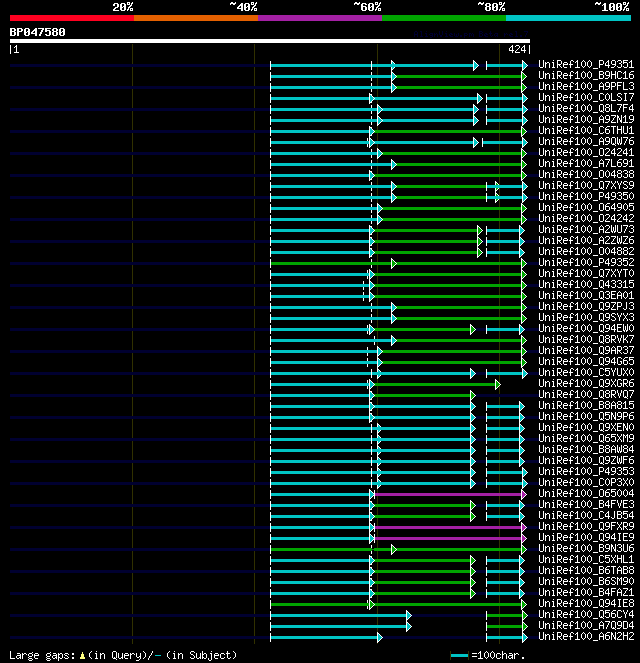This screenshot has height=663, width=640.
Task: Click the UniRef100_O24241 label
Action: pyautogui.click(x=586, y=152)
